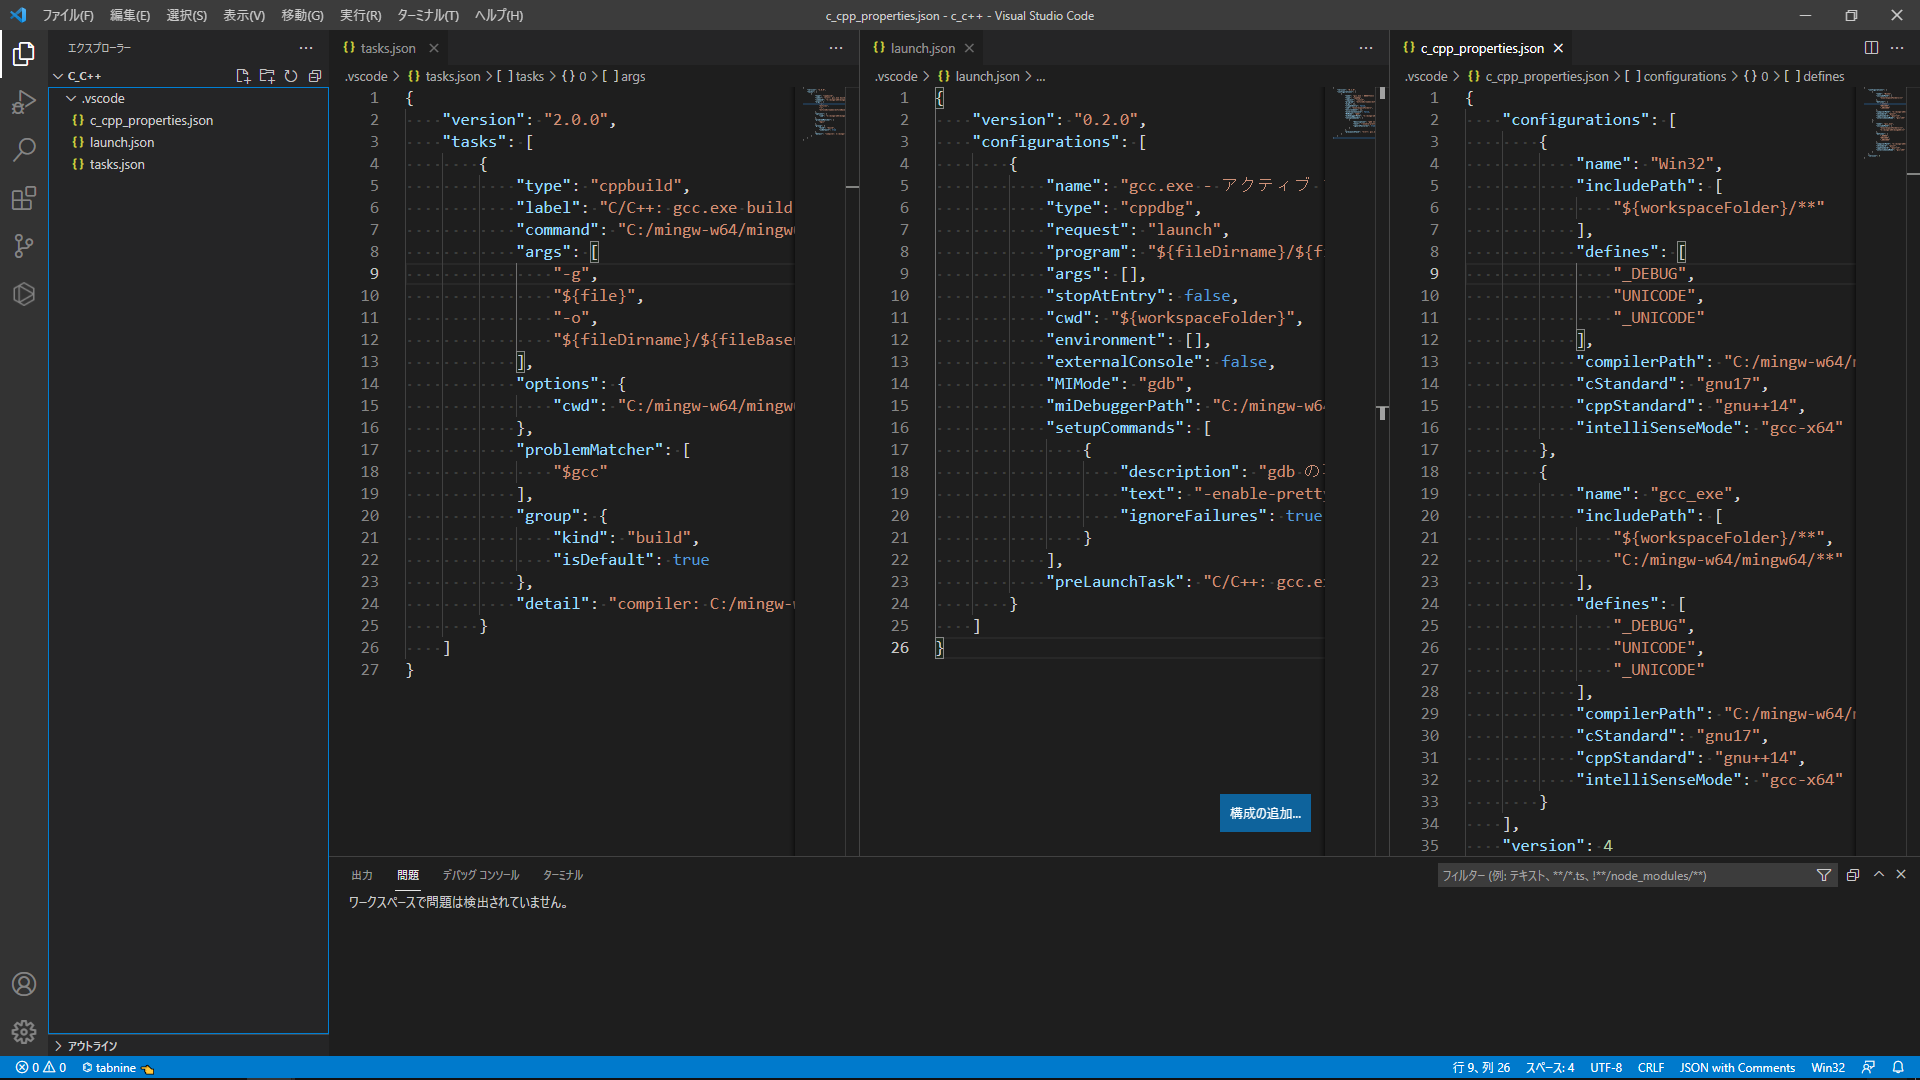Click the New File icon in explorer
The height and width of the screenshot is (1080, 1920).
point(242,76)
